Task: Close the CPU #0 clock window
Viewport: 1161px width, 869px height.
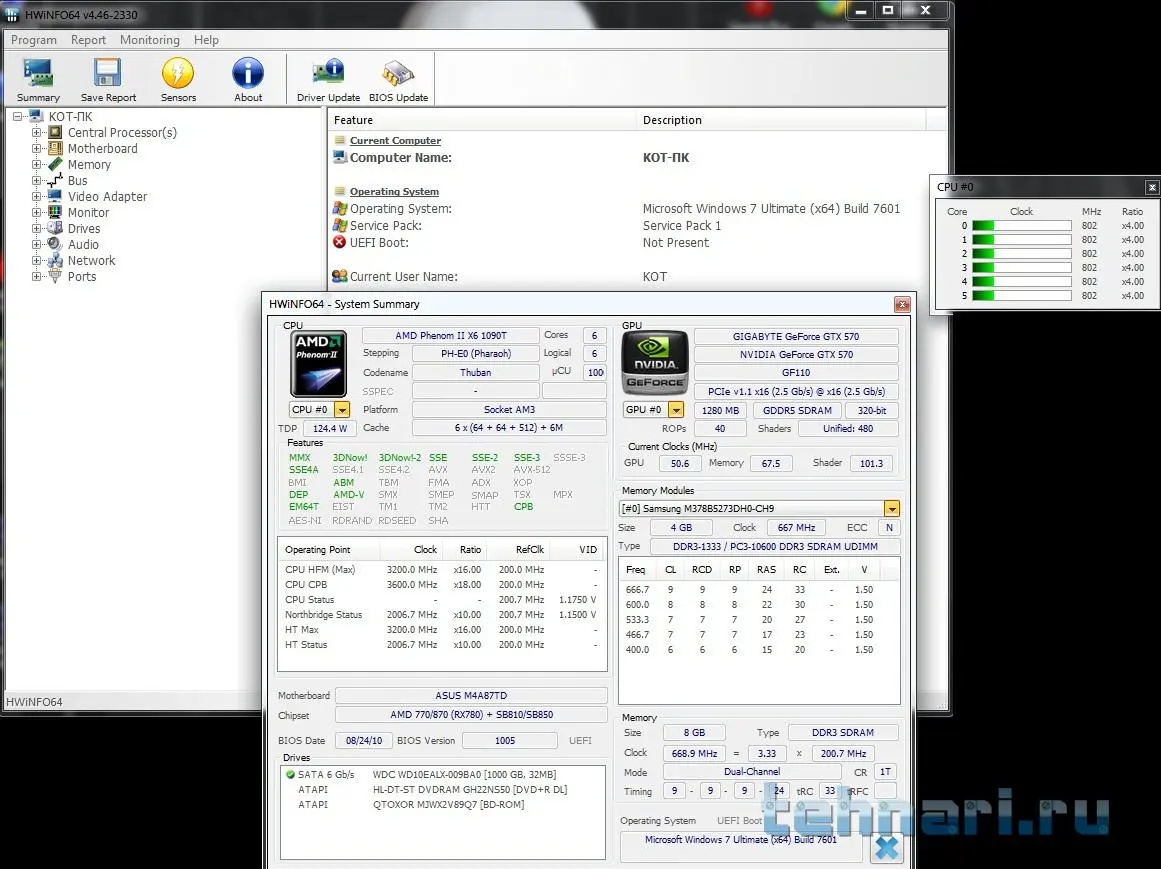Action: [x=1152, y=187]
